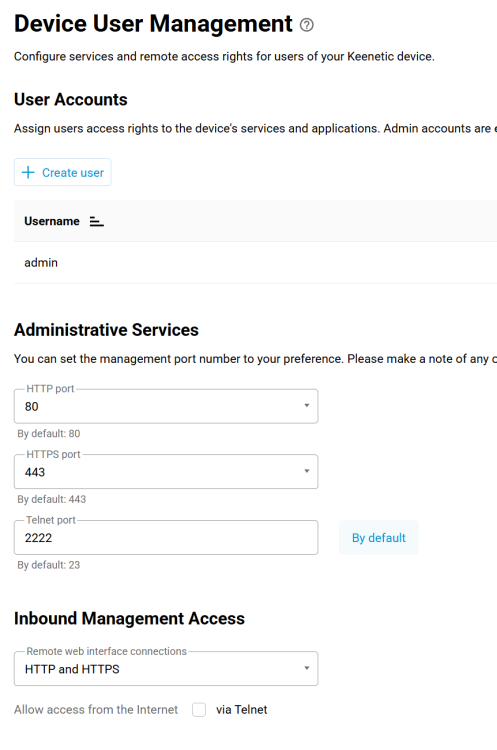Screen dimensions: 497x750
Task: Click into the Telnet port input field
Action: (166, 538)
